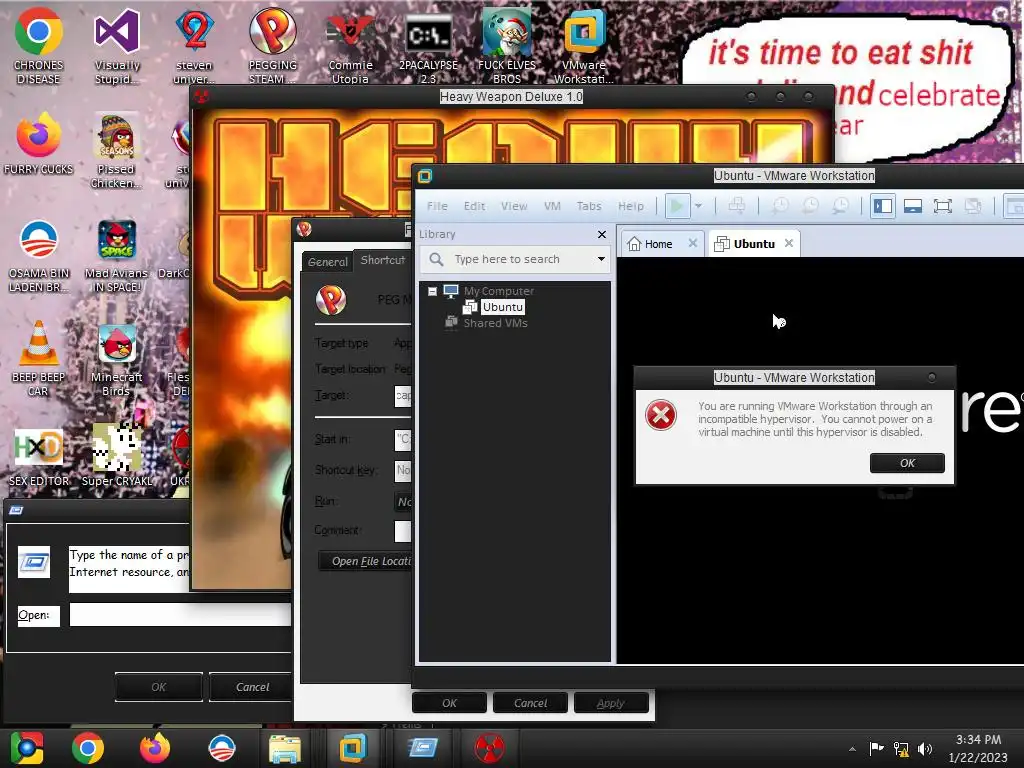Viewport: 1024px width, 768px height.
Task: Select the Minecraft Birds desktop icon
Action: tap(116, 360)
